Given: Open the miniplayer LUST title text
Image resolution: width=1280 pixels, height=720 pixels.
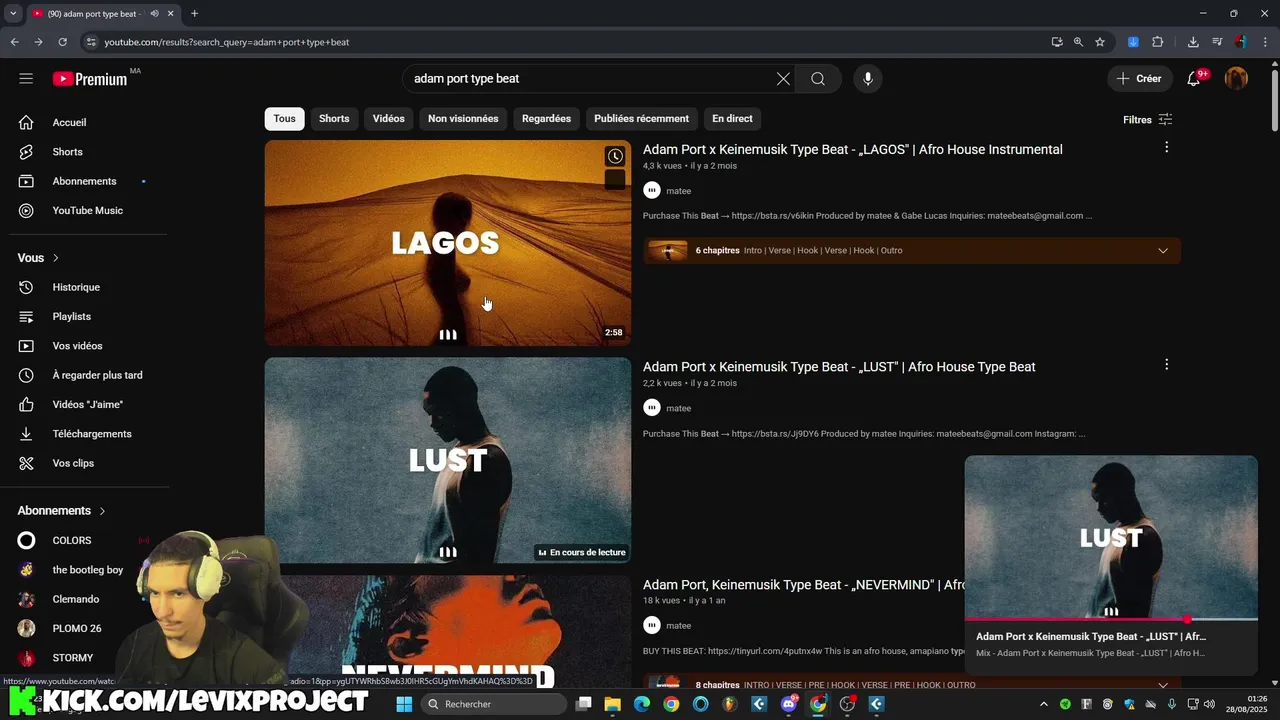Looking at the screenshot, I should pyautogui.click(x=1091, y=636).
